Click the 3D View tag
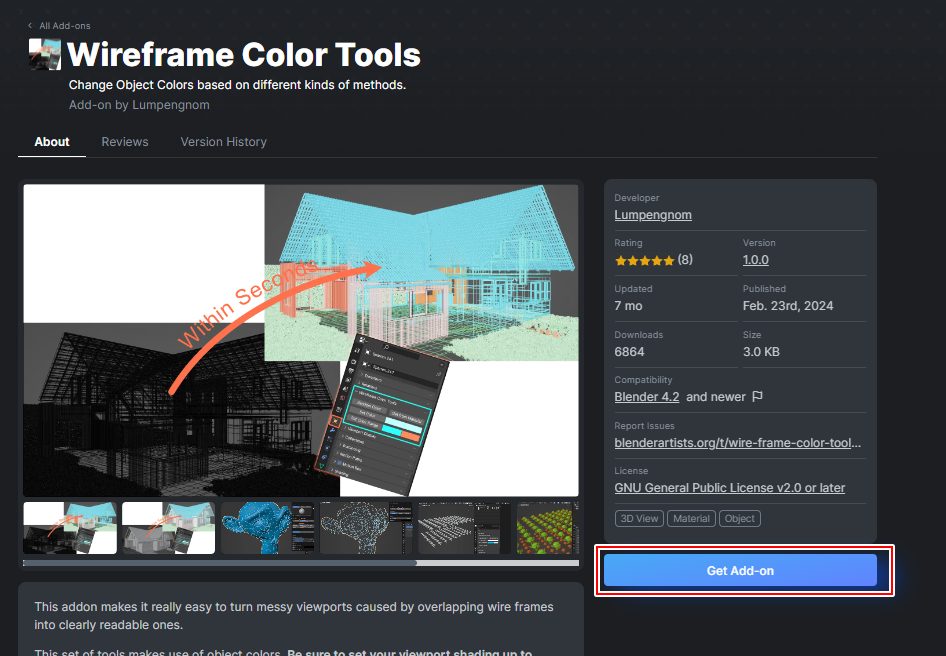Screen dimensions: 946x656 pos(639,518)
